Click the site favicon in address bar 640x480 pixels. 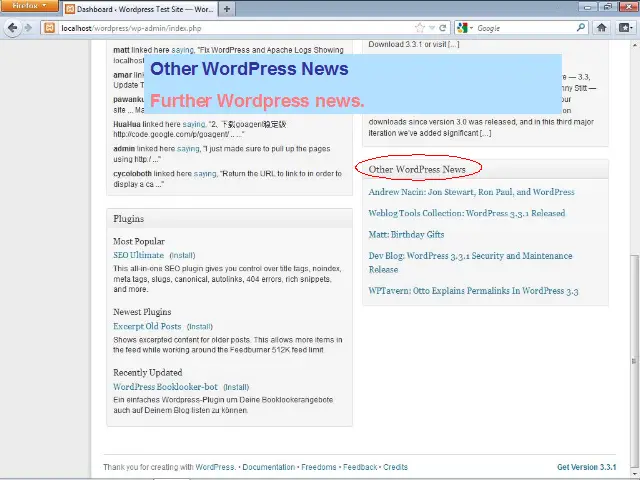click(x=49, y=28)
